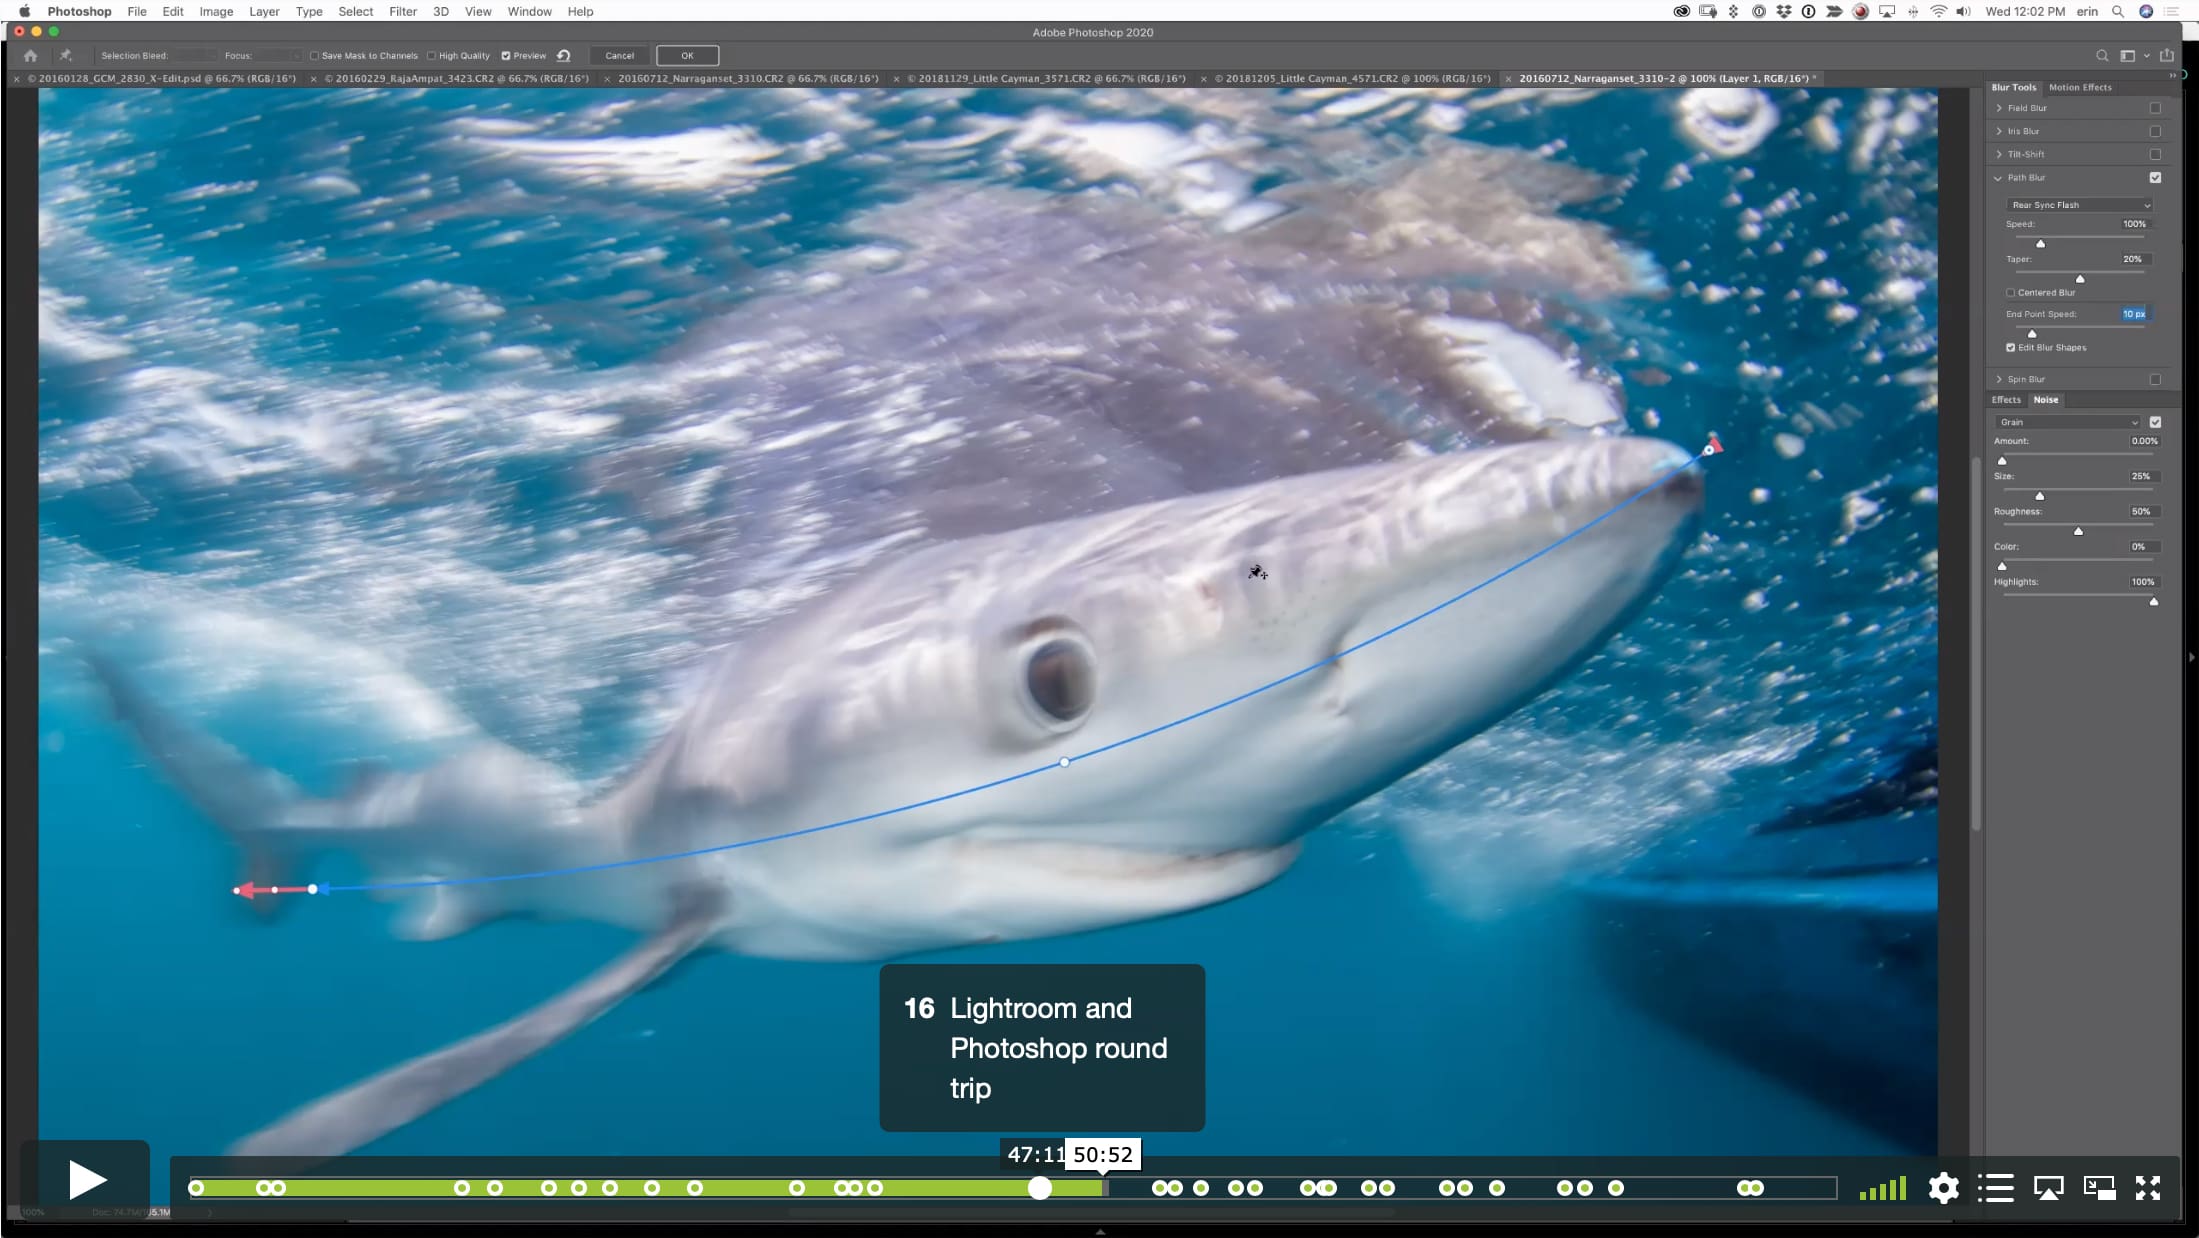
Task: Enable the High Quality checkbox
Action: 432,56
